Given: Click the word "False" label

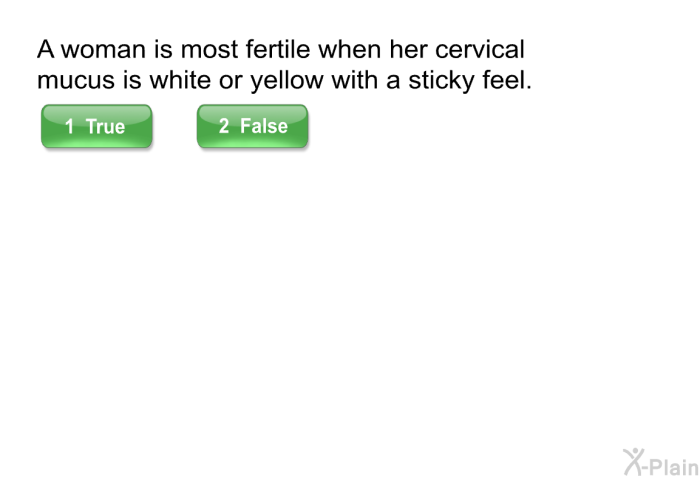Looking at the screenshot, I should [x=264, y=126].
